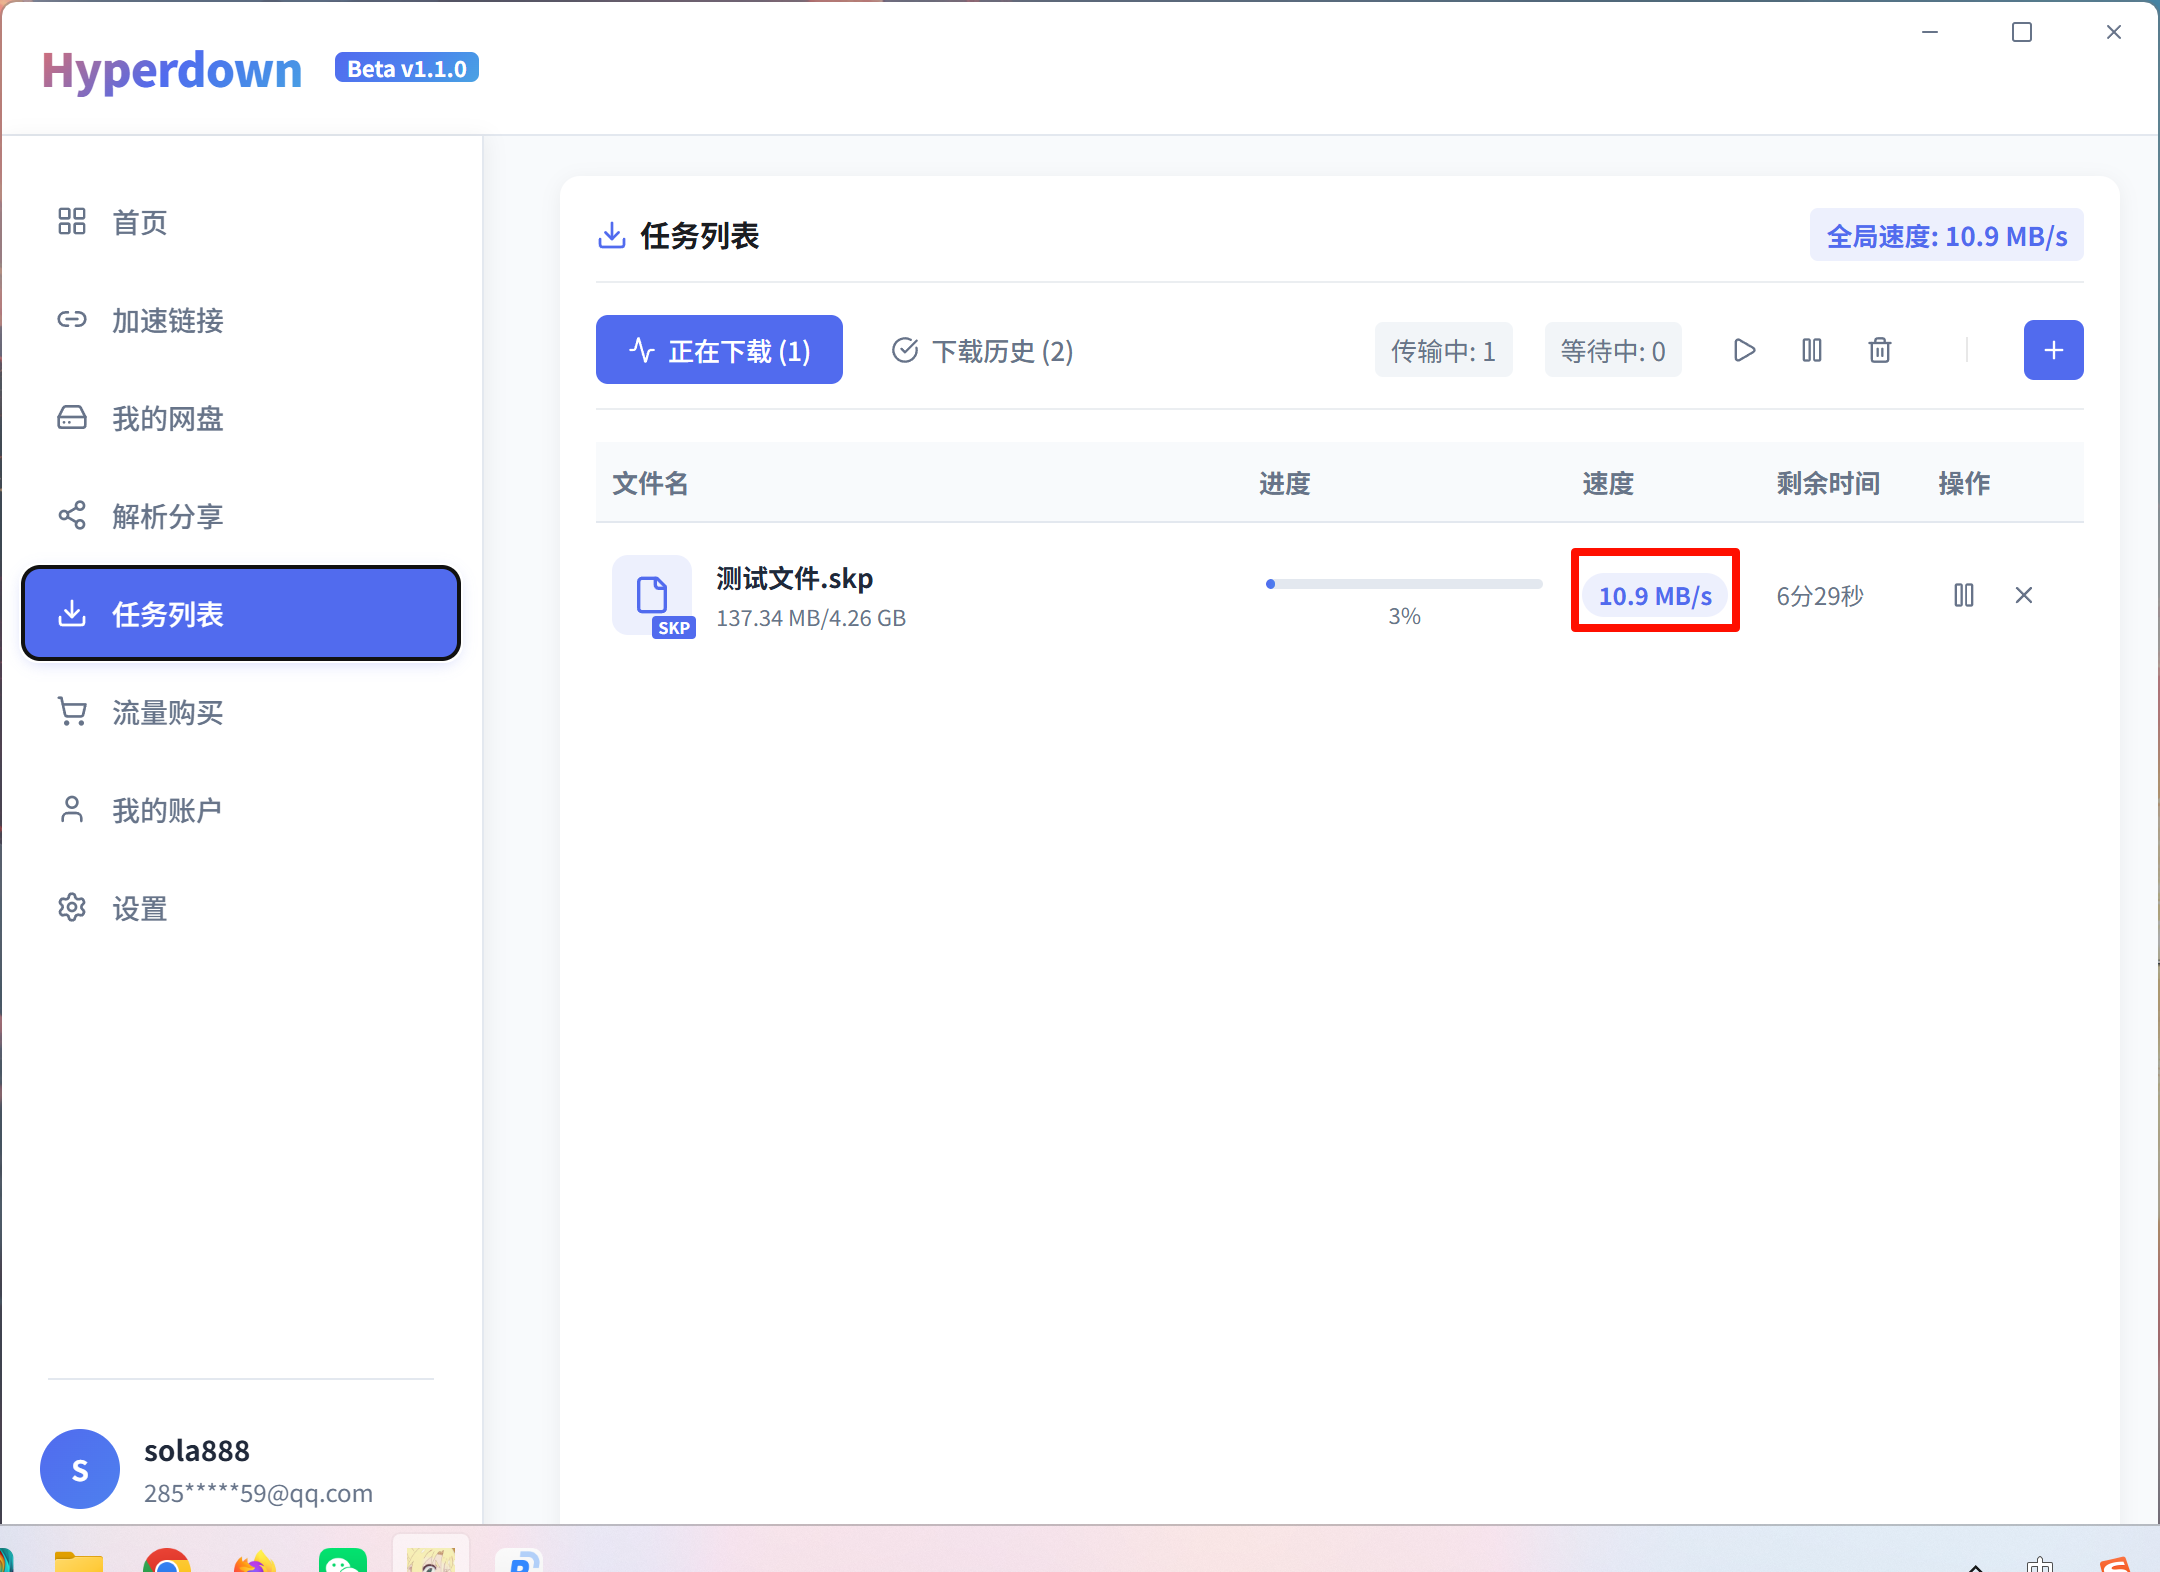Click the 传输中: 1 status badge
Image resolution: width=2160 pixels, height=1572 pixels.
(x=1443, y=350)
